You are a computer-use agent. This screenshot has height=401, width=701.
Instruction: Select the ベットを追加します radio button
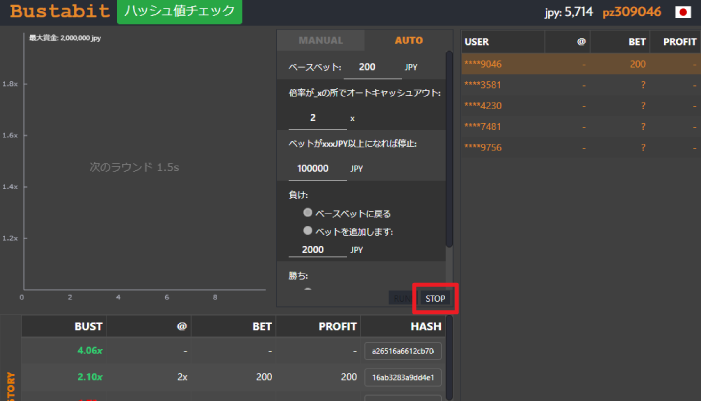(308, 231)
